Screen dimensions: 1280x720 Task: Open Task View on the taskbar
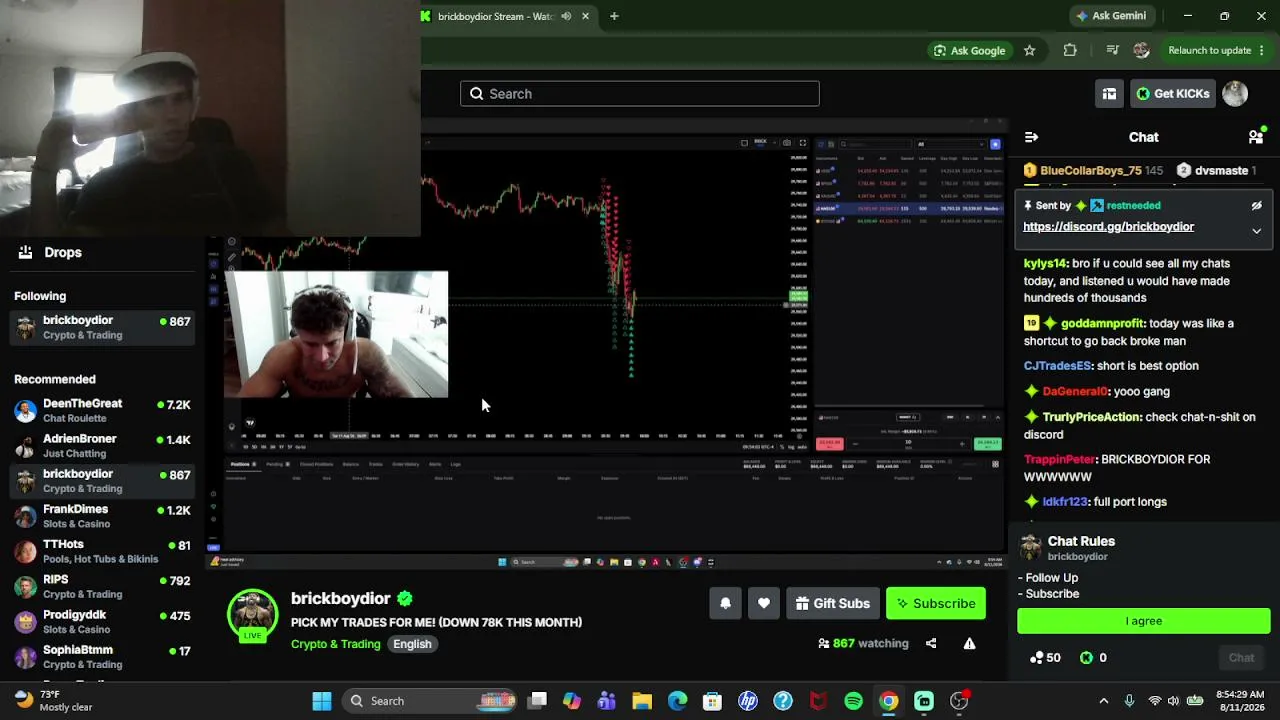(538, 701)
